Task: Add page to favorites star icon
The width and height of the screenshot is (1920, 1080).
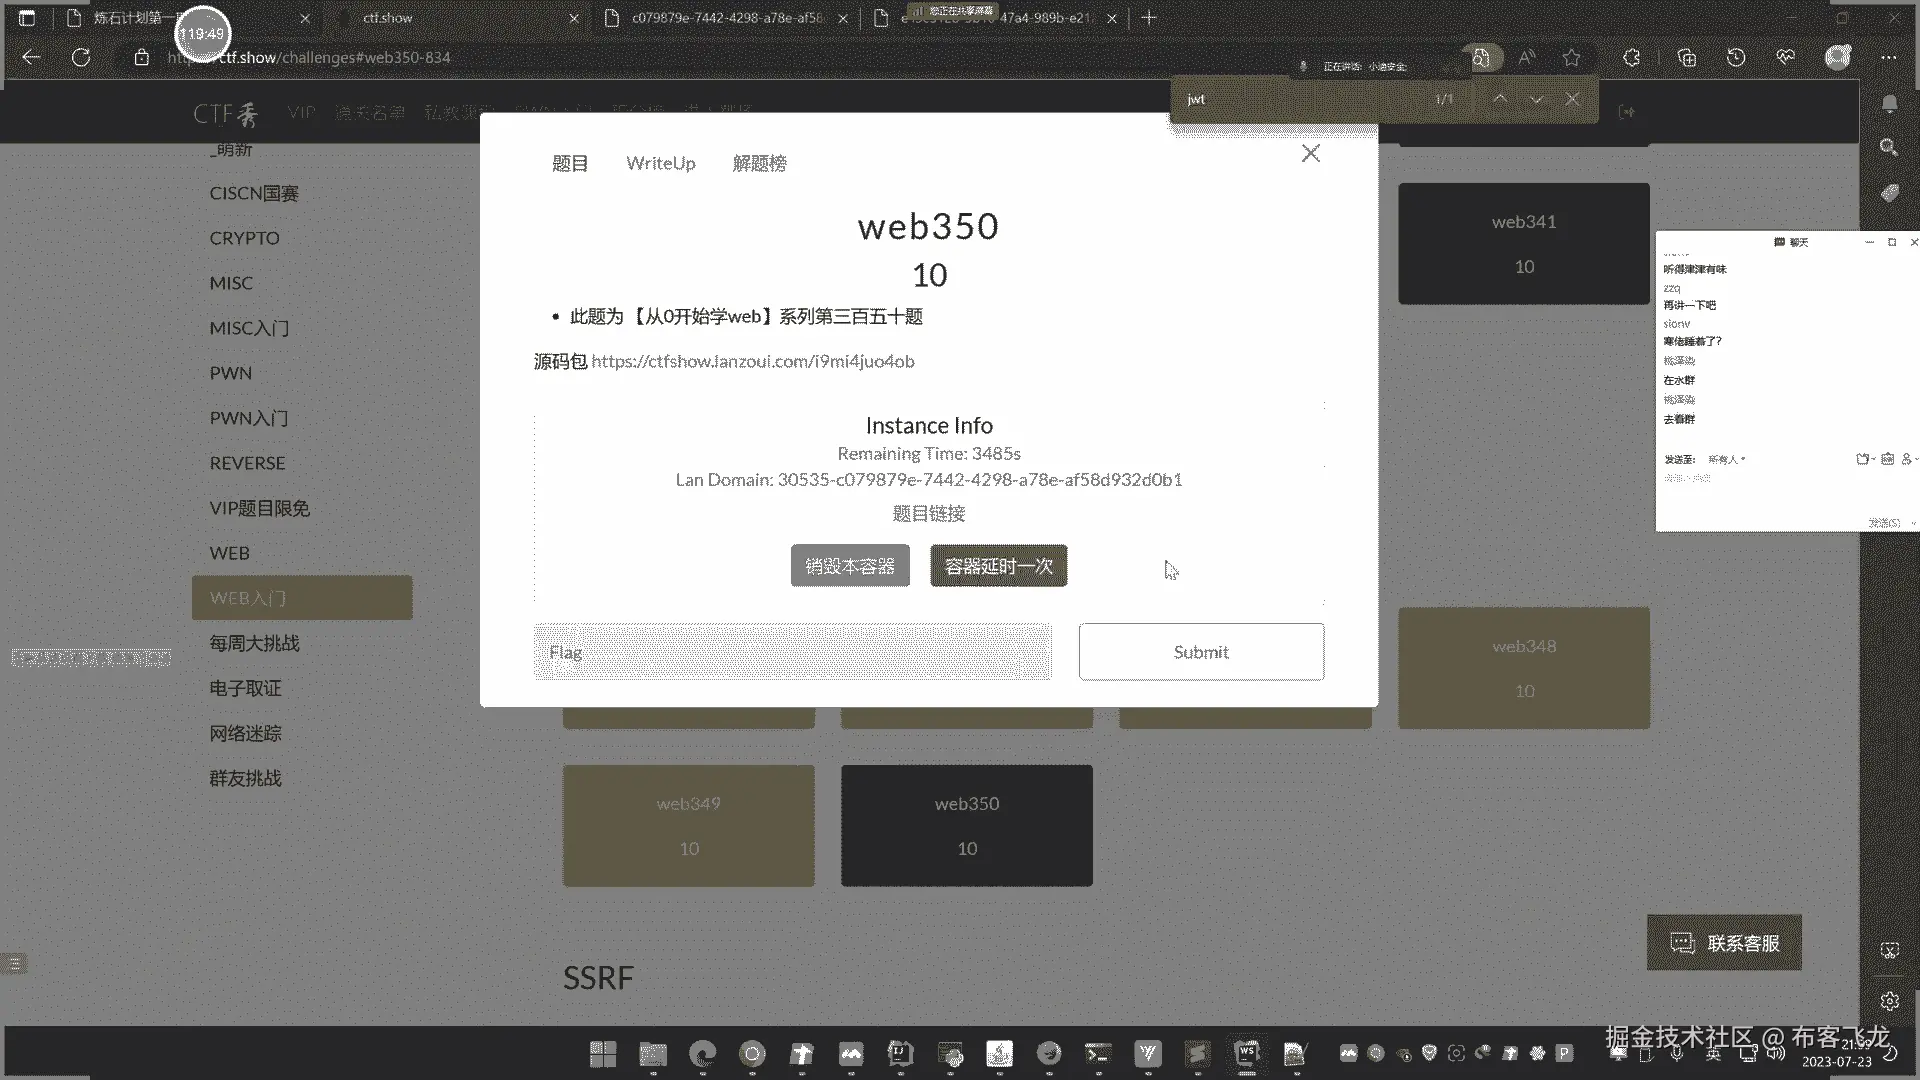Action: coord(1572,58)
